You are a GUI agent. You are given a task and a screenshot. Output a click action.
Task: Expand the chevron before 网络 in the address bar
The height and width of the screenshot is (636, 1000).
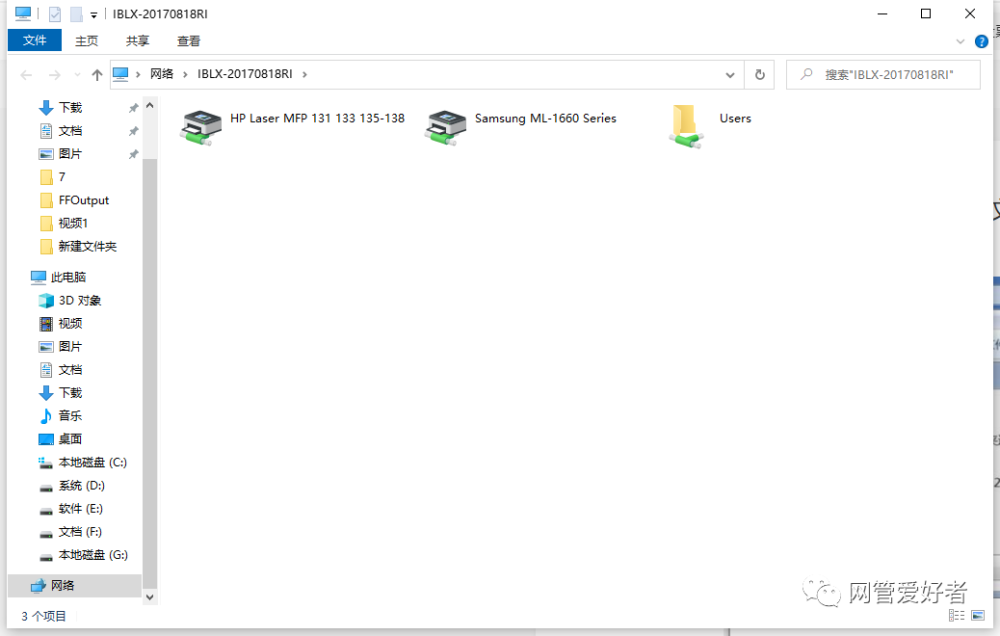pyautogui.click(x=138, y=75)
